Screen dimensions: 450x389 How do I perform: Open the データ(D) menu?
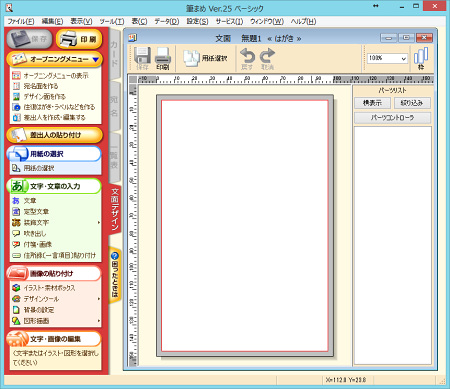(x=166, y=21)
